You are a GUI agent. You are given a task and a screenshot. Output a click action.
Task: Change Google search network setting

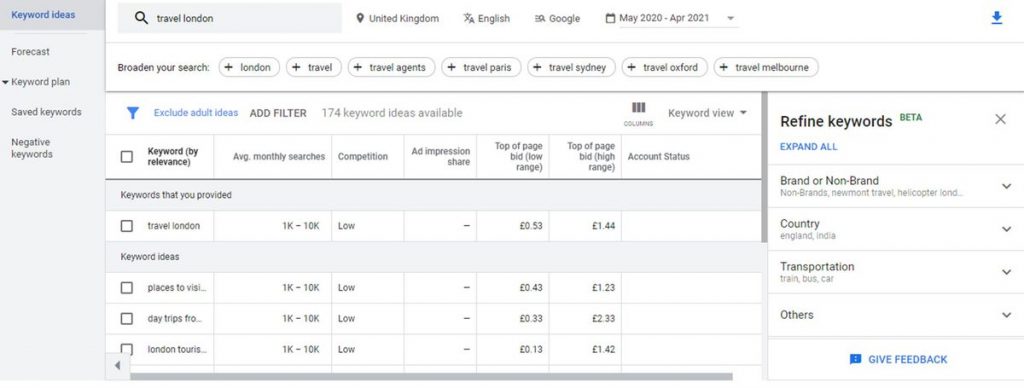coord(557,18)
